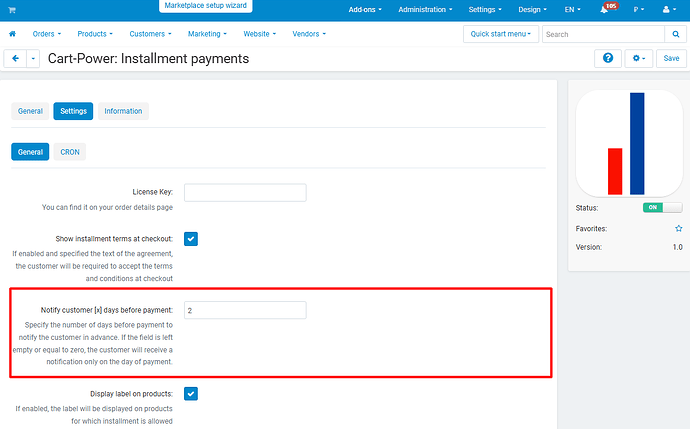This screenshot has width=690, height=429.
Task: Open the Vendors menu
Action: point(309,34)
